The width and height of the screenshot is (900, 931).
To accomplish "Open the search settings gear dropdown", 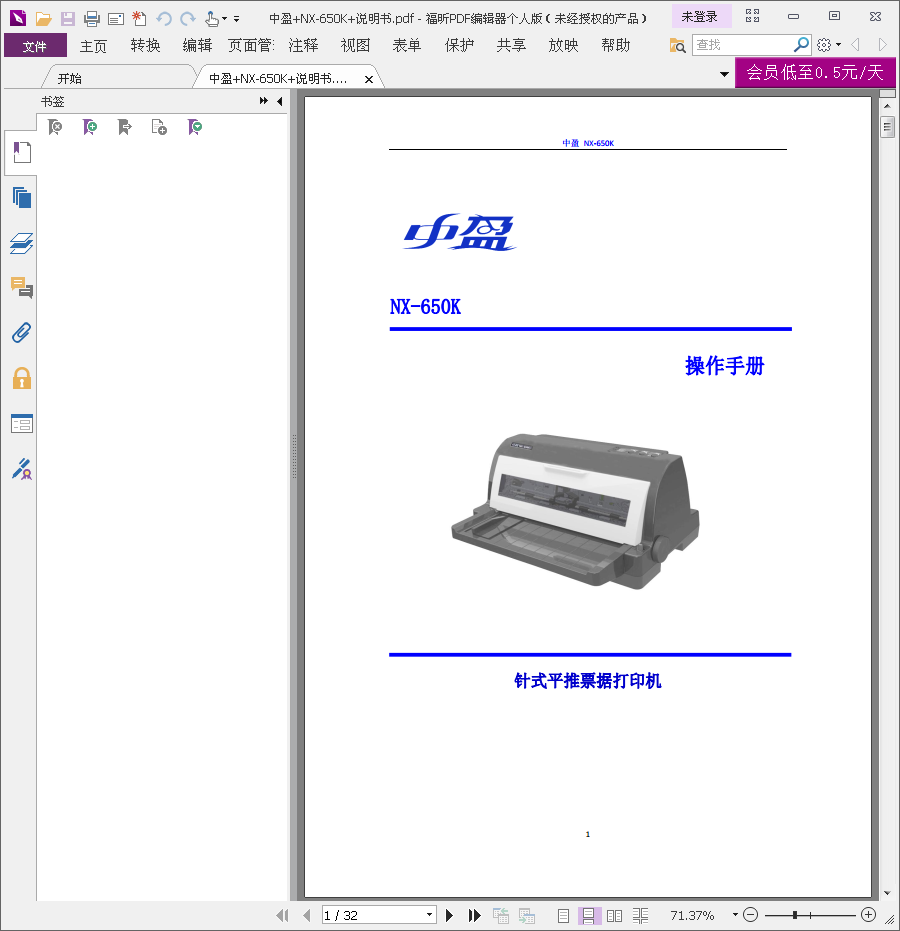I will [829, 45].
